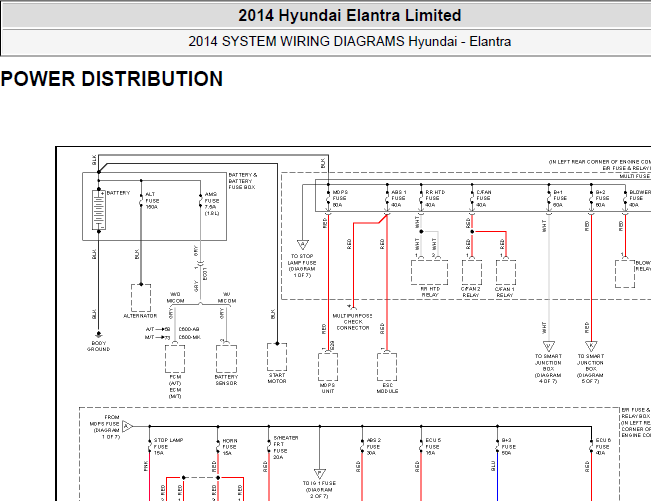This screenshot has width=651, height=501.
Task: Click the 'ABS 1 FUSE 40A' label
Action: tap(399, 198)
